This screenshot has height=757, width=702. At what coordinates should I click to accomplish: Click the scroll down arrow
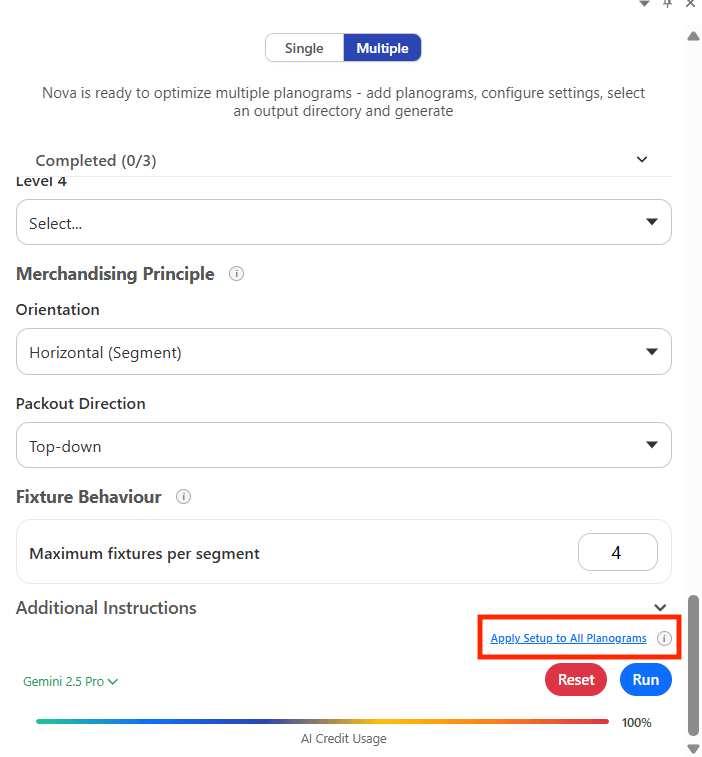click(x=693, y=748)
